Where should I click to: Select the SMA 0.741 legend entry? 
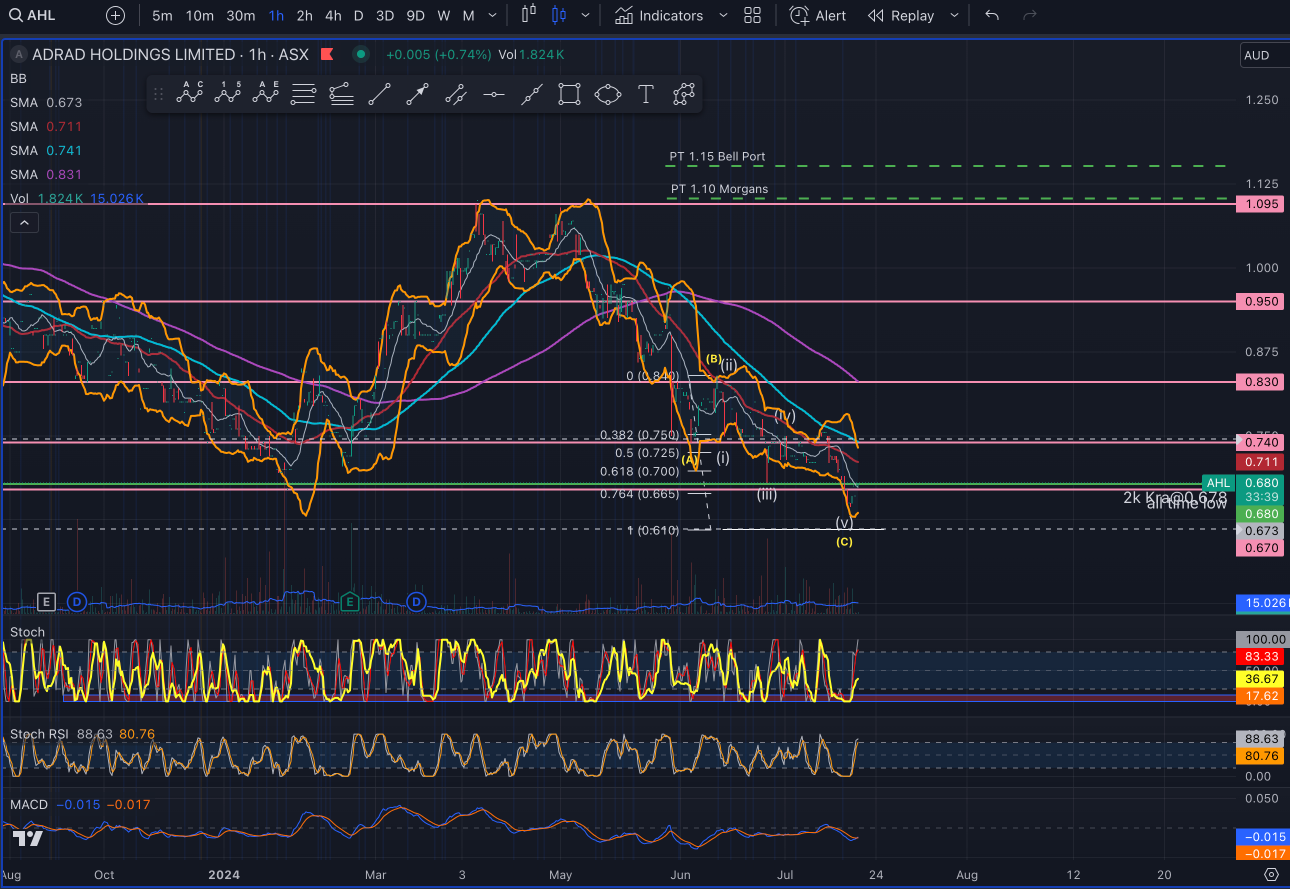coord(46,150)
